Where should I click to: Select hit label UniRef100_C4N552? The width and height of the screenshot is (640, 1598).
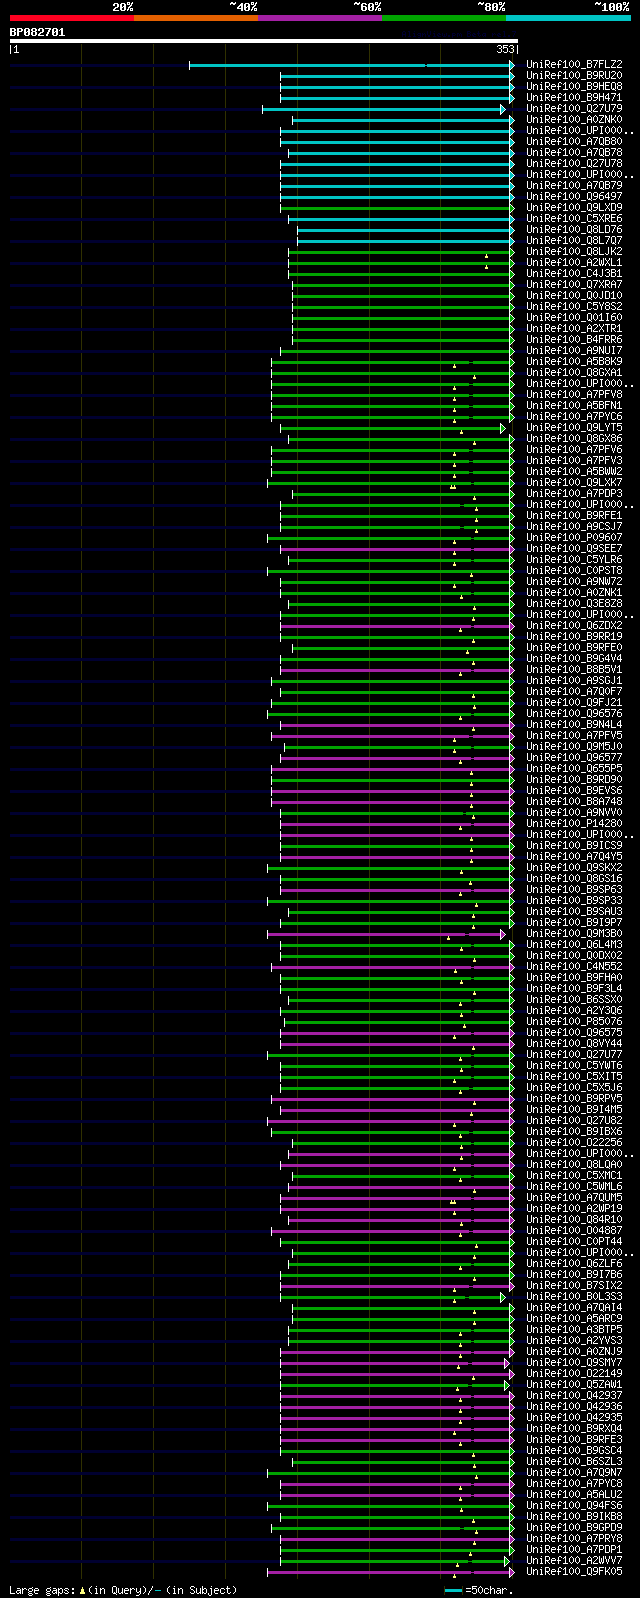tap(574, 967)
